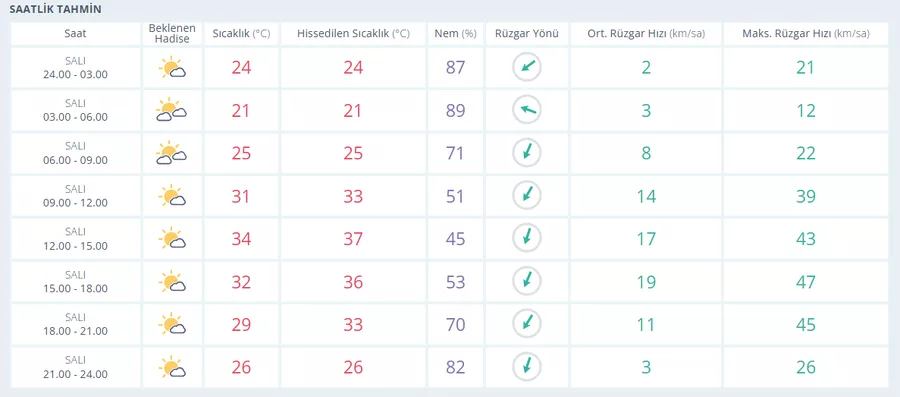The width and height of the screenshot is (900, 397).
Task: Click the Nem (%) column header
Action: [455, 33]
